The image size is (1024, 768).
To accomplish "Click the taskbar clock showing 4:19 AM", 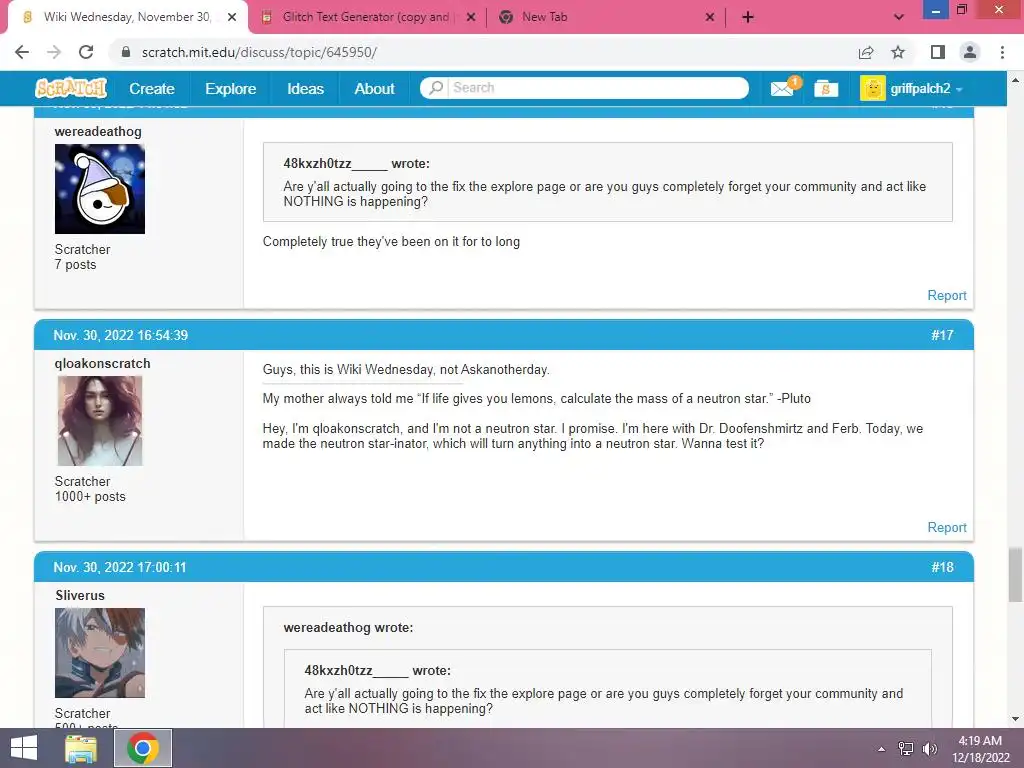I will [x=980, y=749].
